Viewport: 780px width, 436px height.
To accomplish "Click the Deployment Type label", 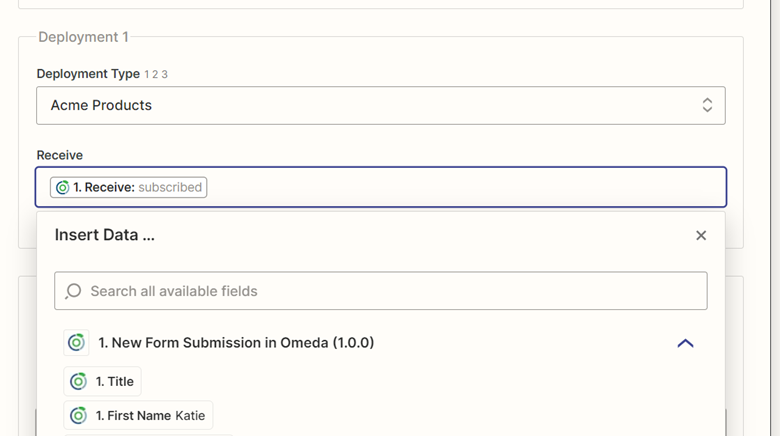I will coord(87,74).
